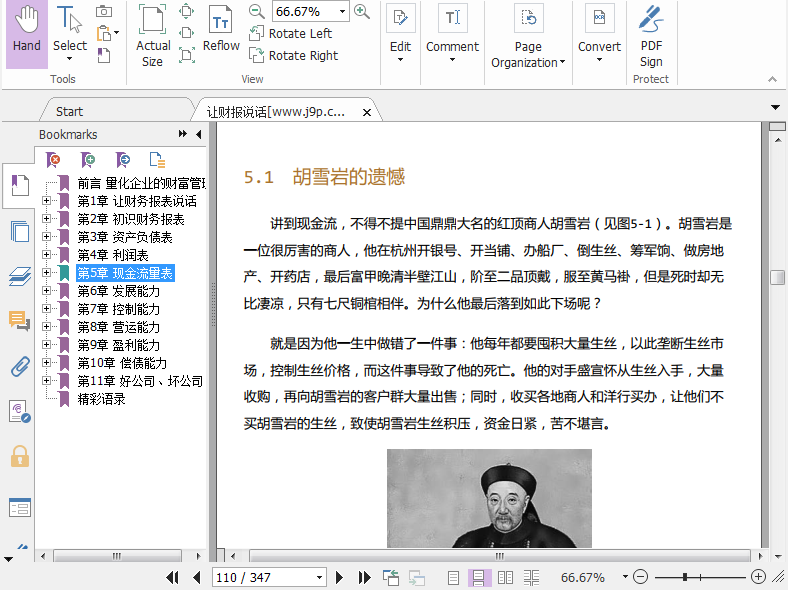
Task: Toggle facing pages view
Action: 506,577
